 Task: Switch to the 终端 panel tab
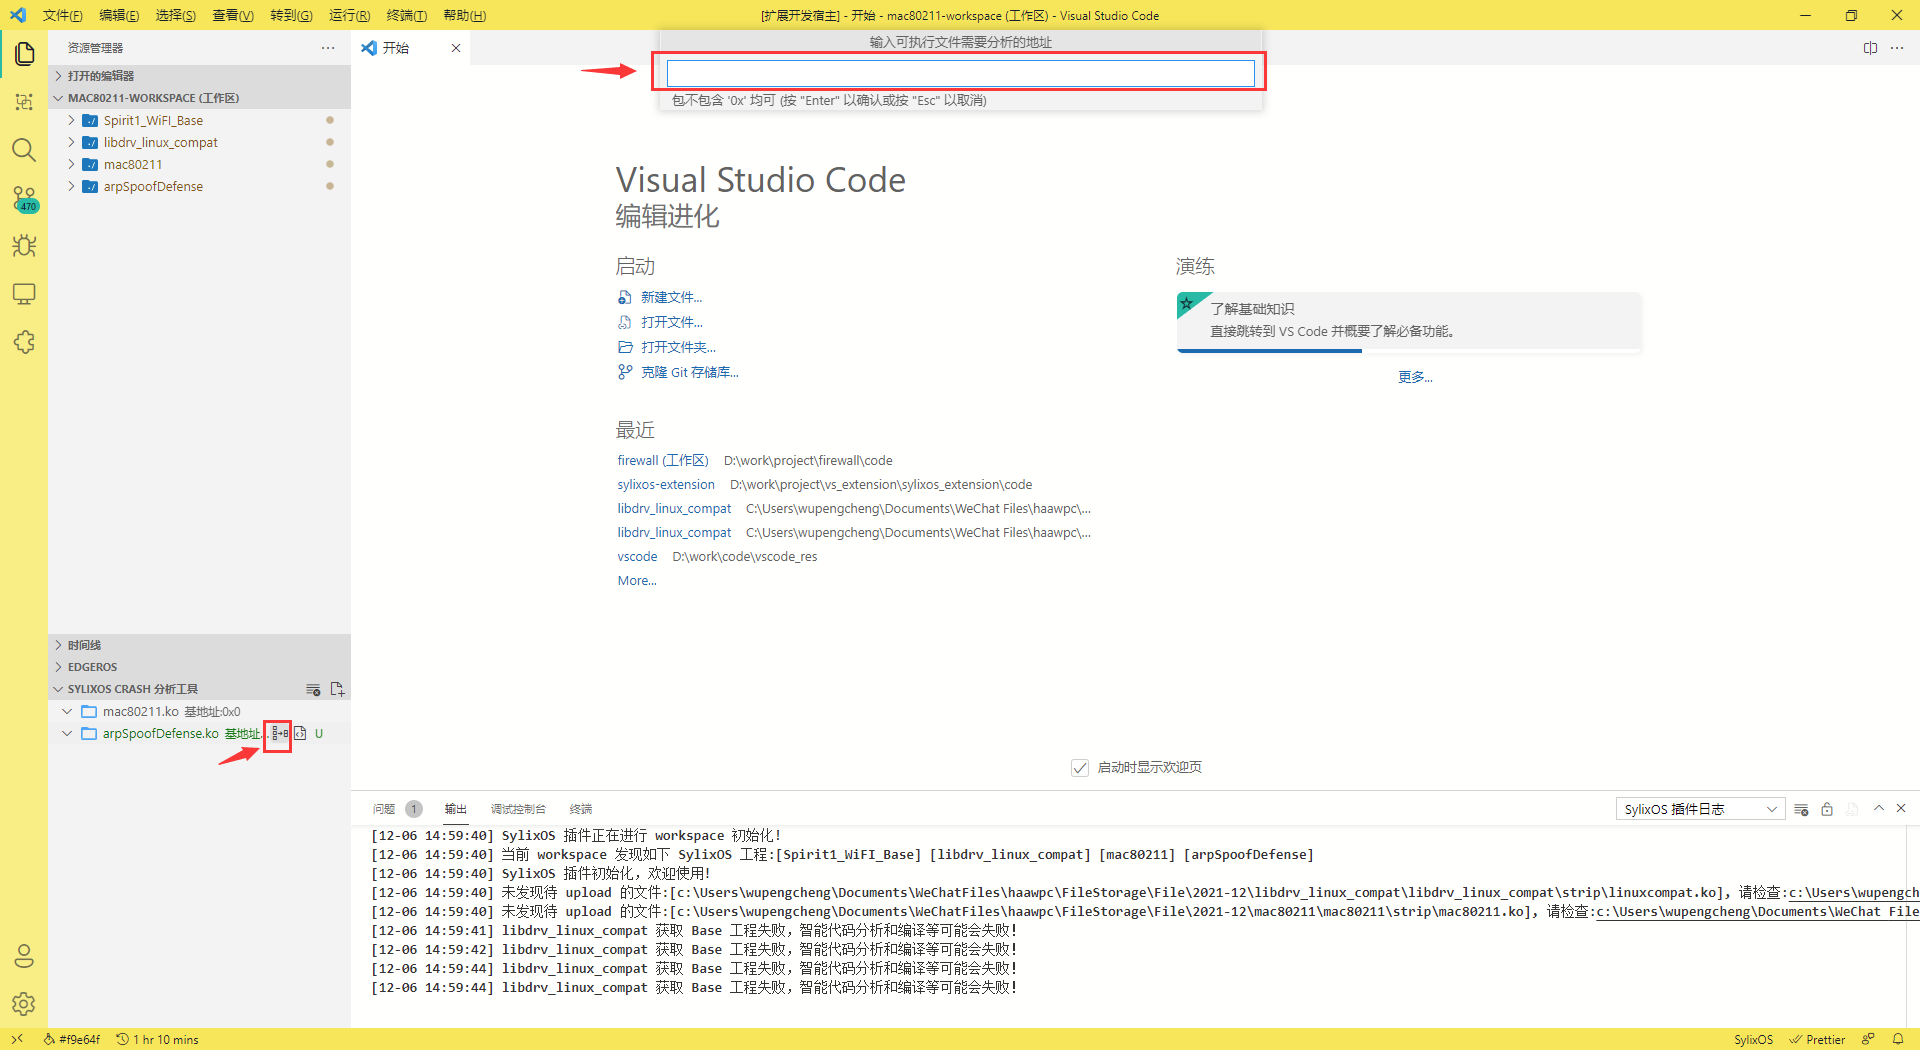point(581,809)
